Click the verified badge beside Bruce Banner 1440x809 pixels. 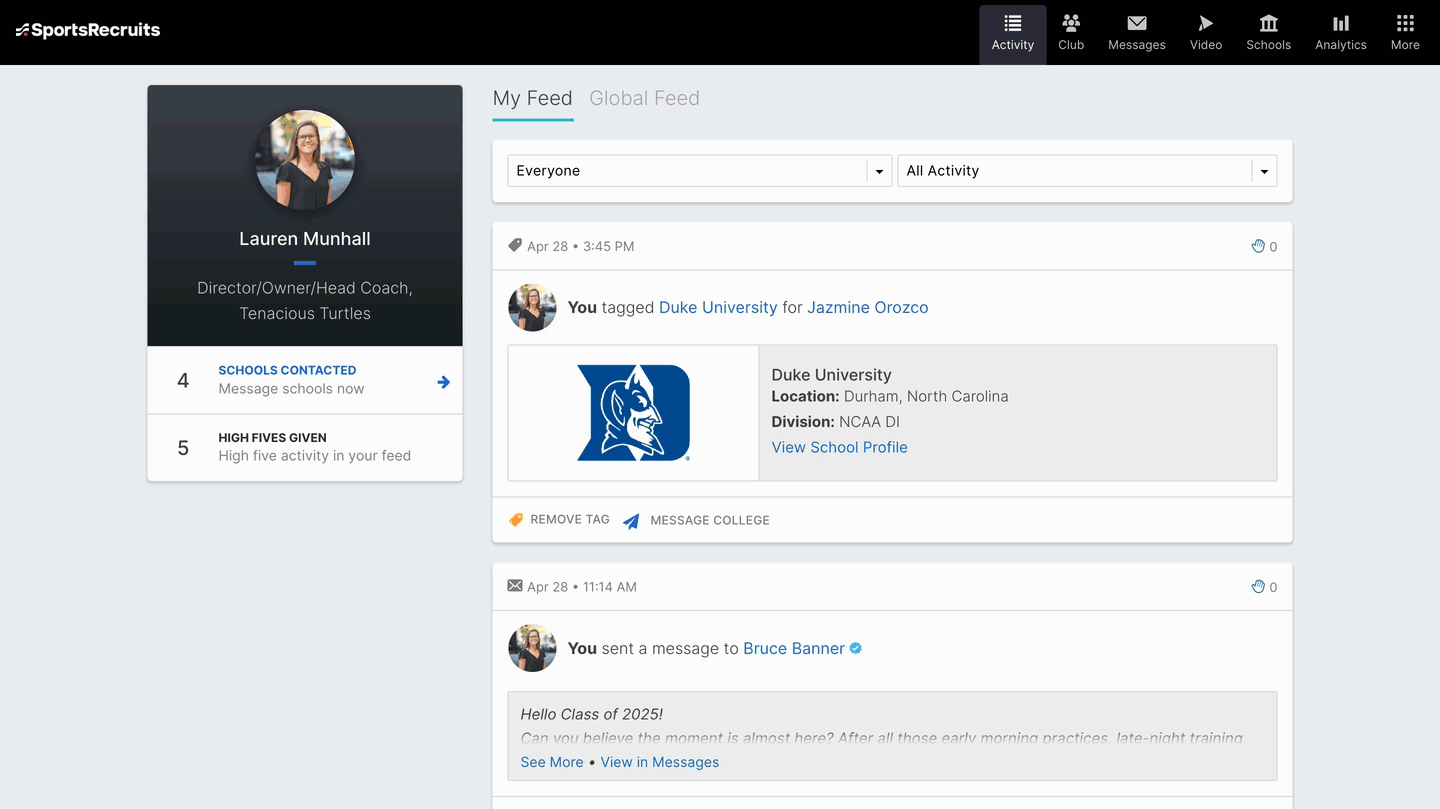(856, 648)
